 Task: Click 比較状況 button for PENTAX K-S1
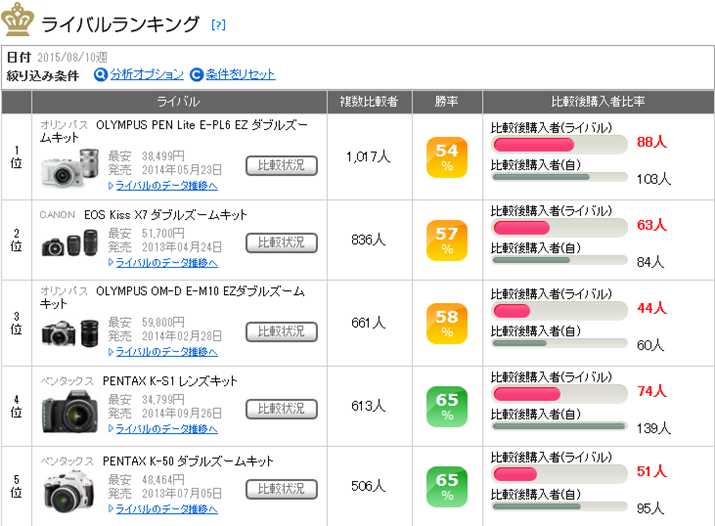pyautogui.click(x=281, y=409)
